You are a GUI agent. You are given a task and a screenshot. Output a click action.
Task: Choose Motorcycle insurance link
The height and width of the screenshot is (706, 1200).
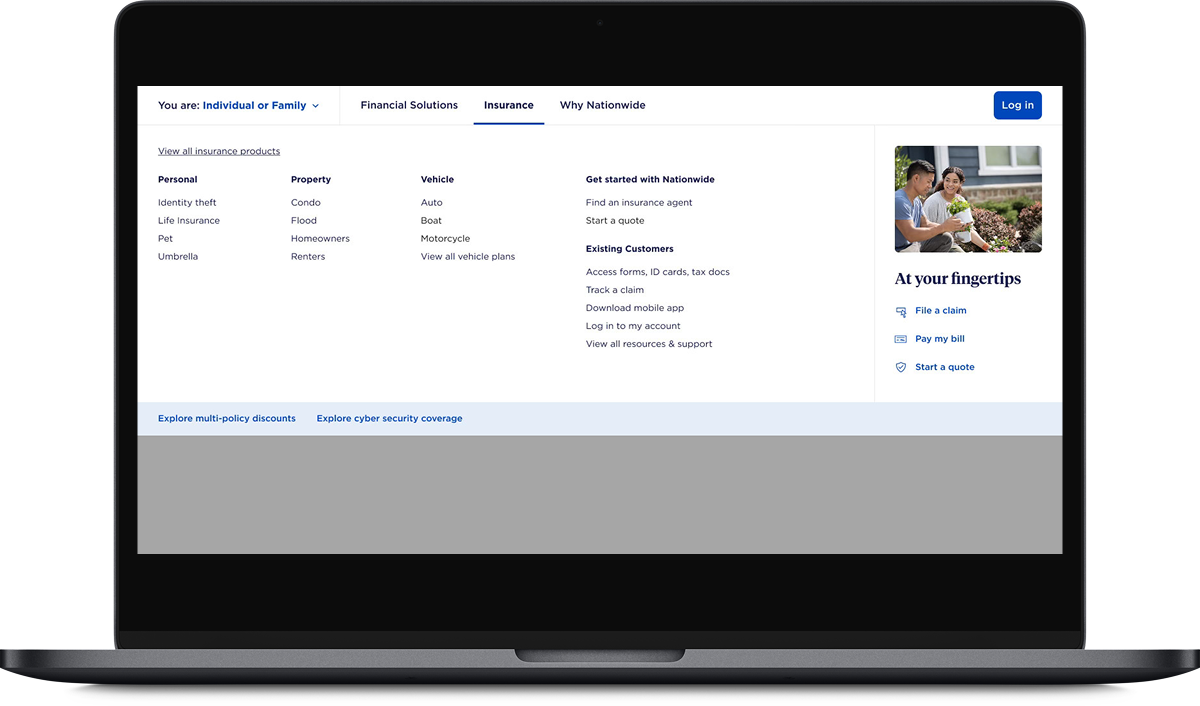pos(445,238)
